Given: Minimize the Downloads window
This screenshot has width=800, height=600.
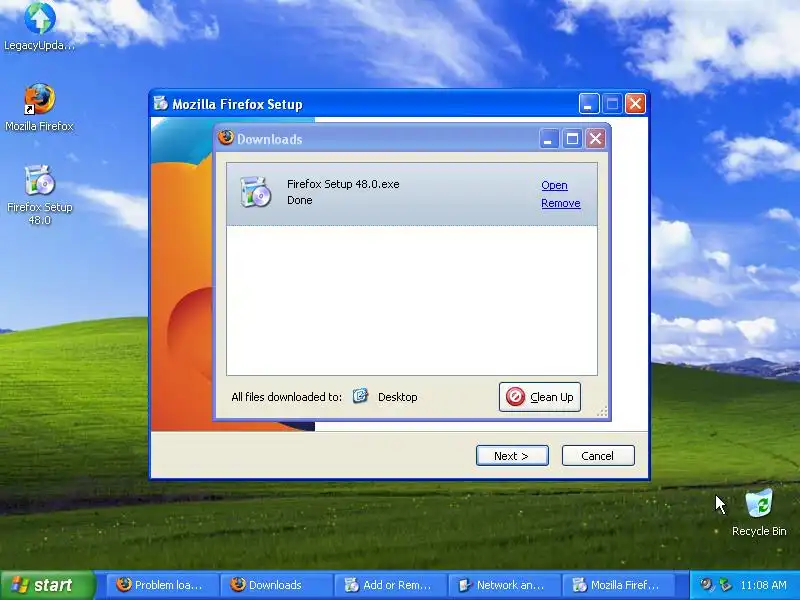Looking at the screenshot, I should click(548, 139).
